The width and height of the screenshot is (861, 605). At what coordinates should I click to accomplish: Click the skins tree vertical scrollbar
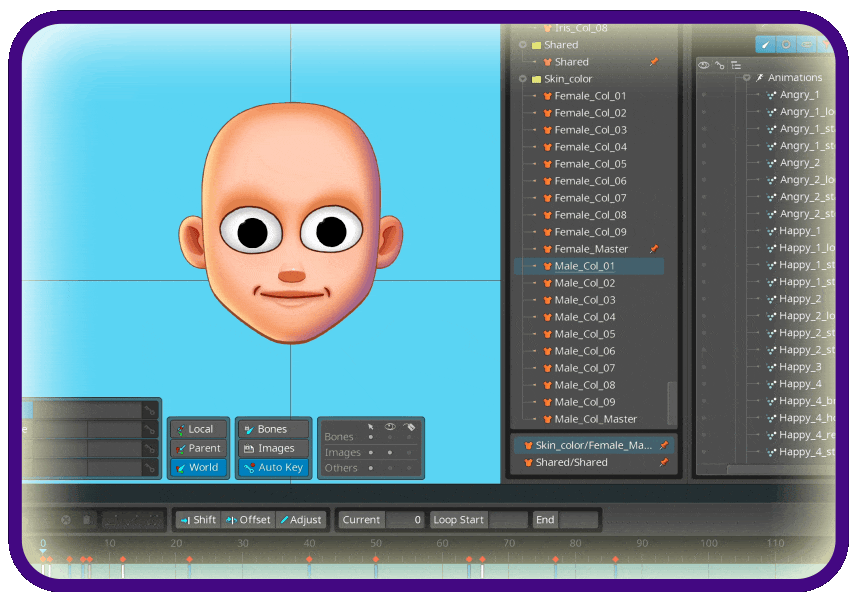pyautogui.click(x=671, y=403)
